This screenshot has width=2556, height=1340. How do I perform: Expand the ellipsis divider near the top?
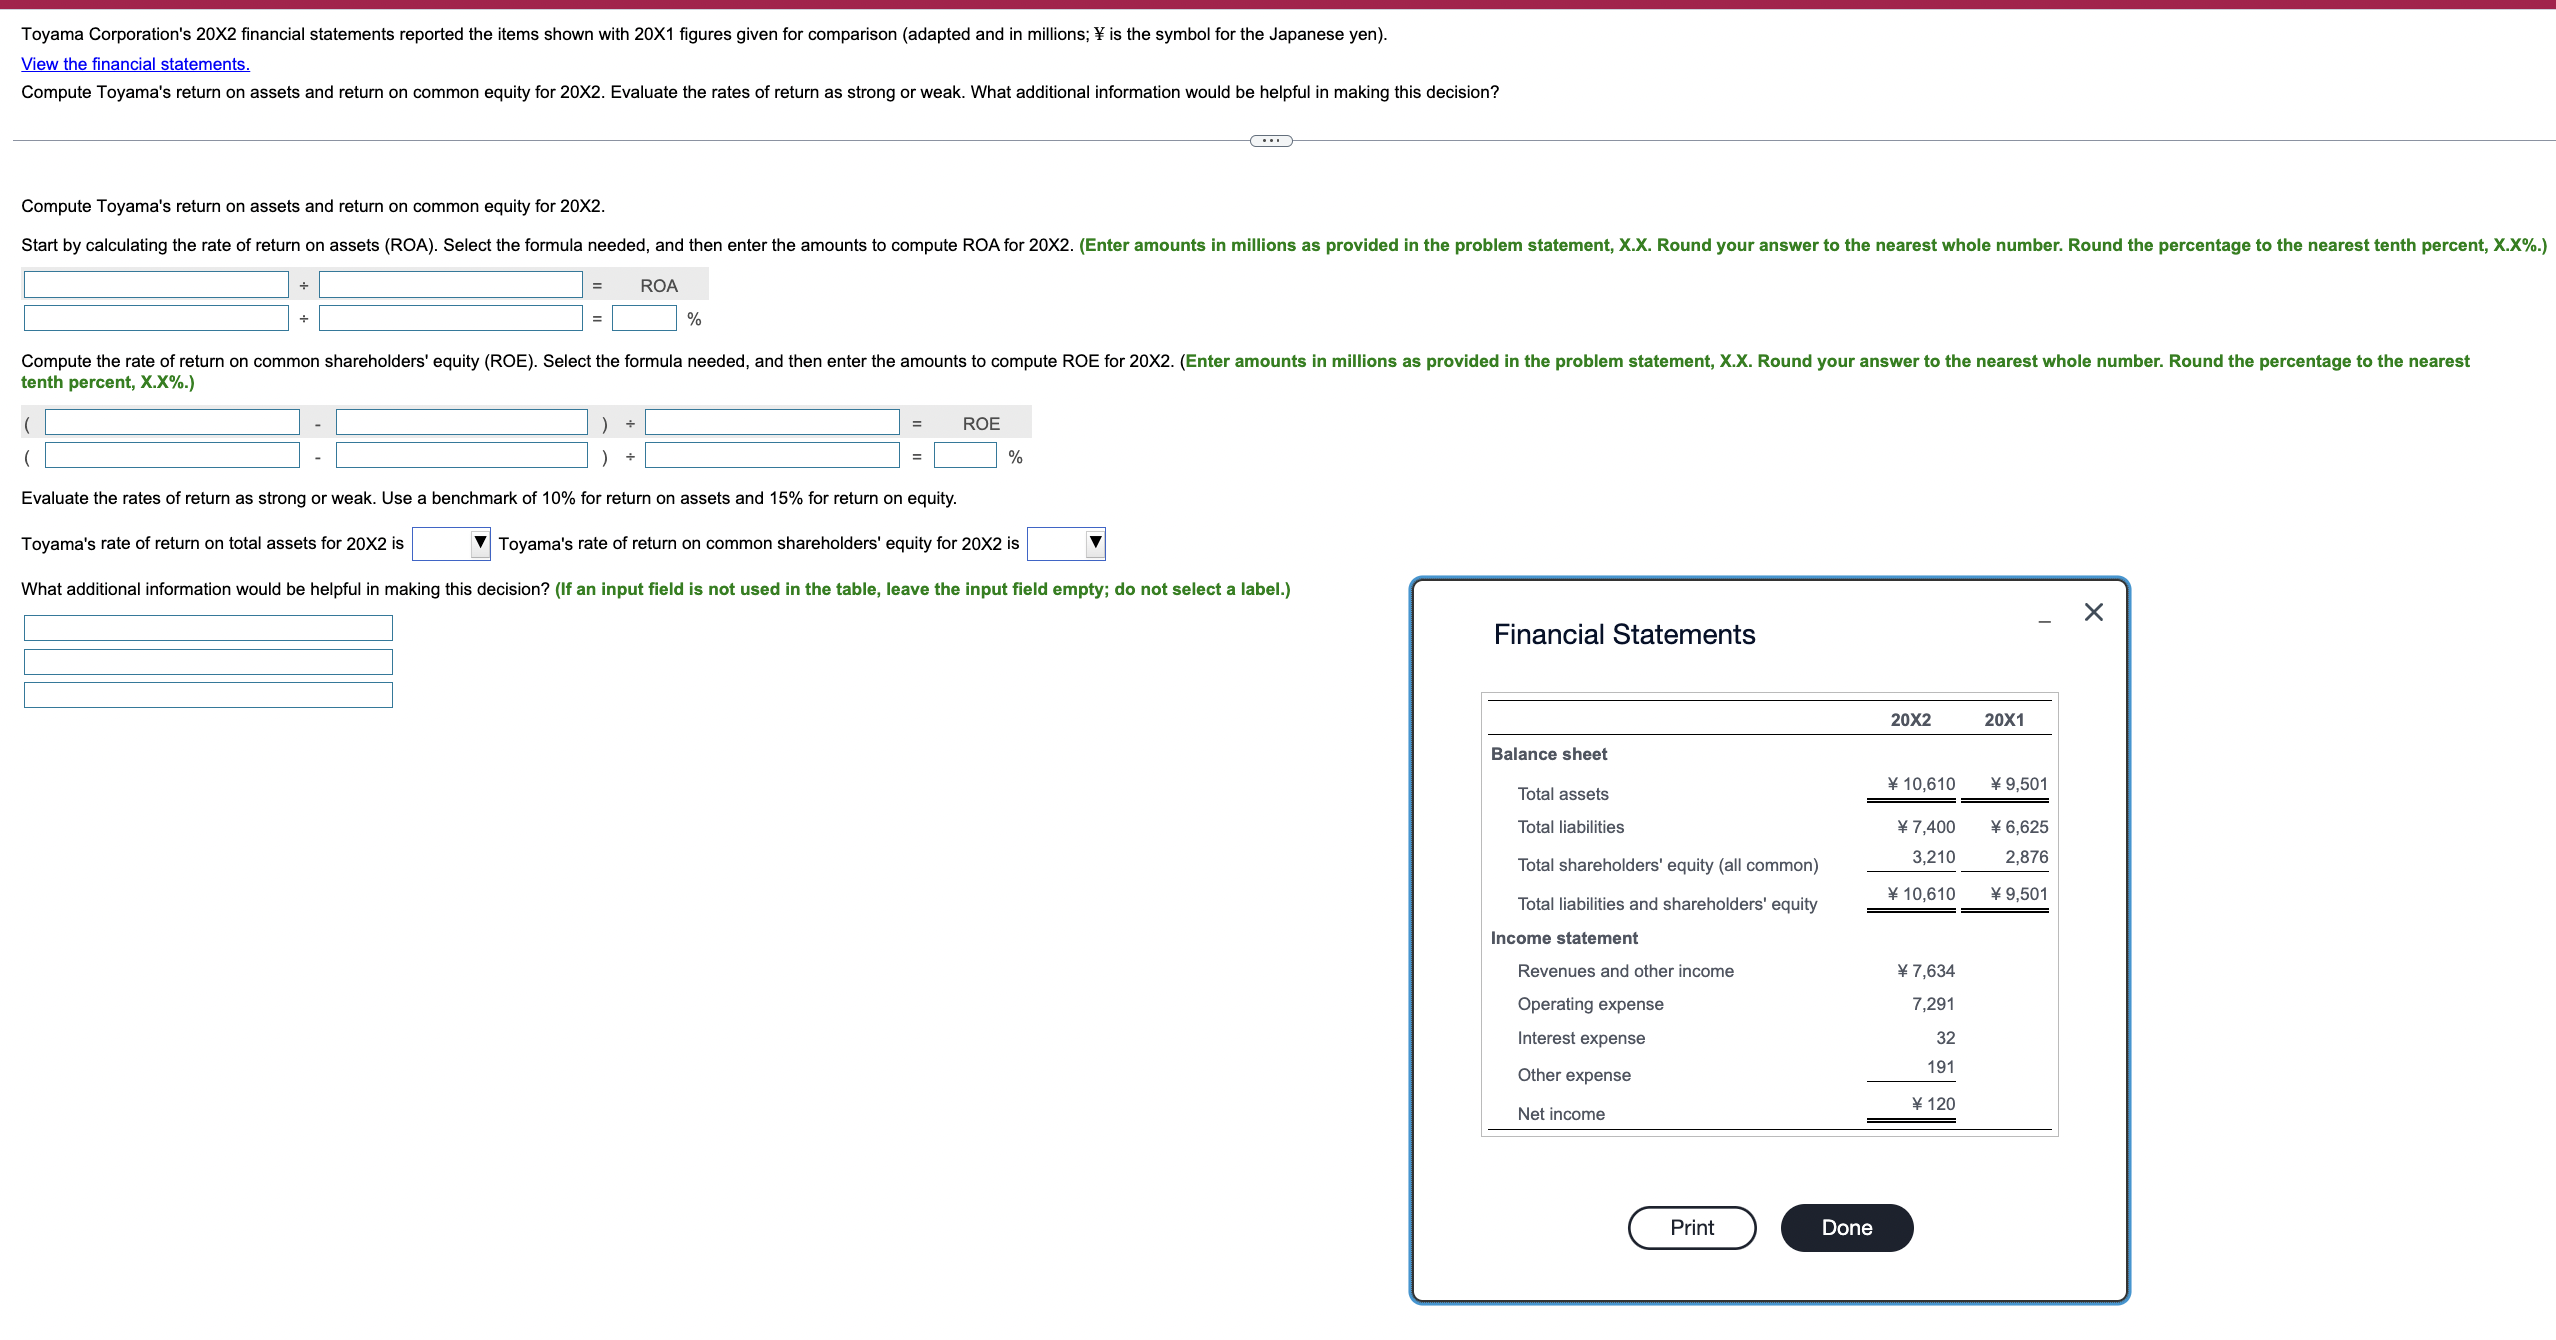(1269, 140)
